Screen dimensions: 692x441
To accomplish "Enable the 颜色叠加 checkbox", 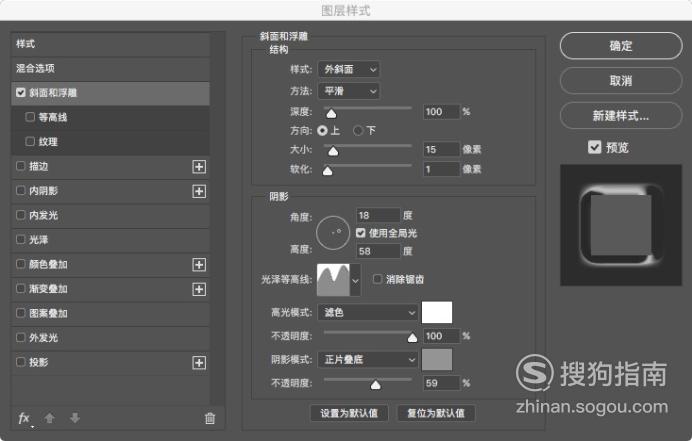I will pos(20,264).
